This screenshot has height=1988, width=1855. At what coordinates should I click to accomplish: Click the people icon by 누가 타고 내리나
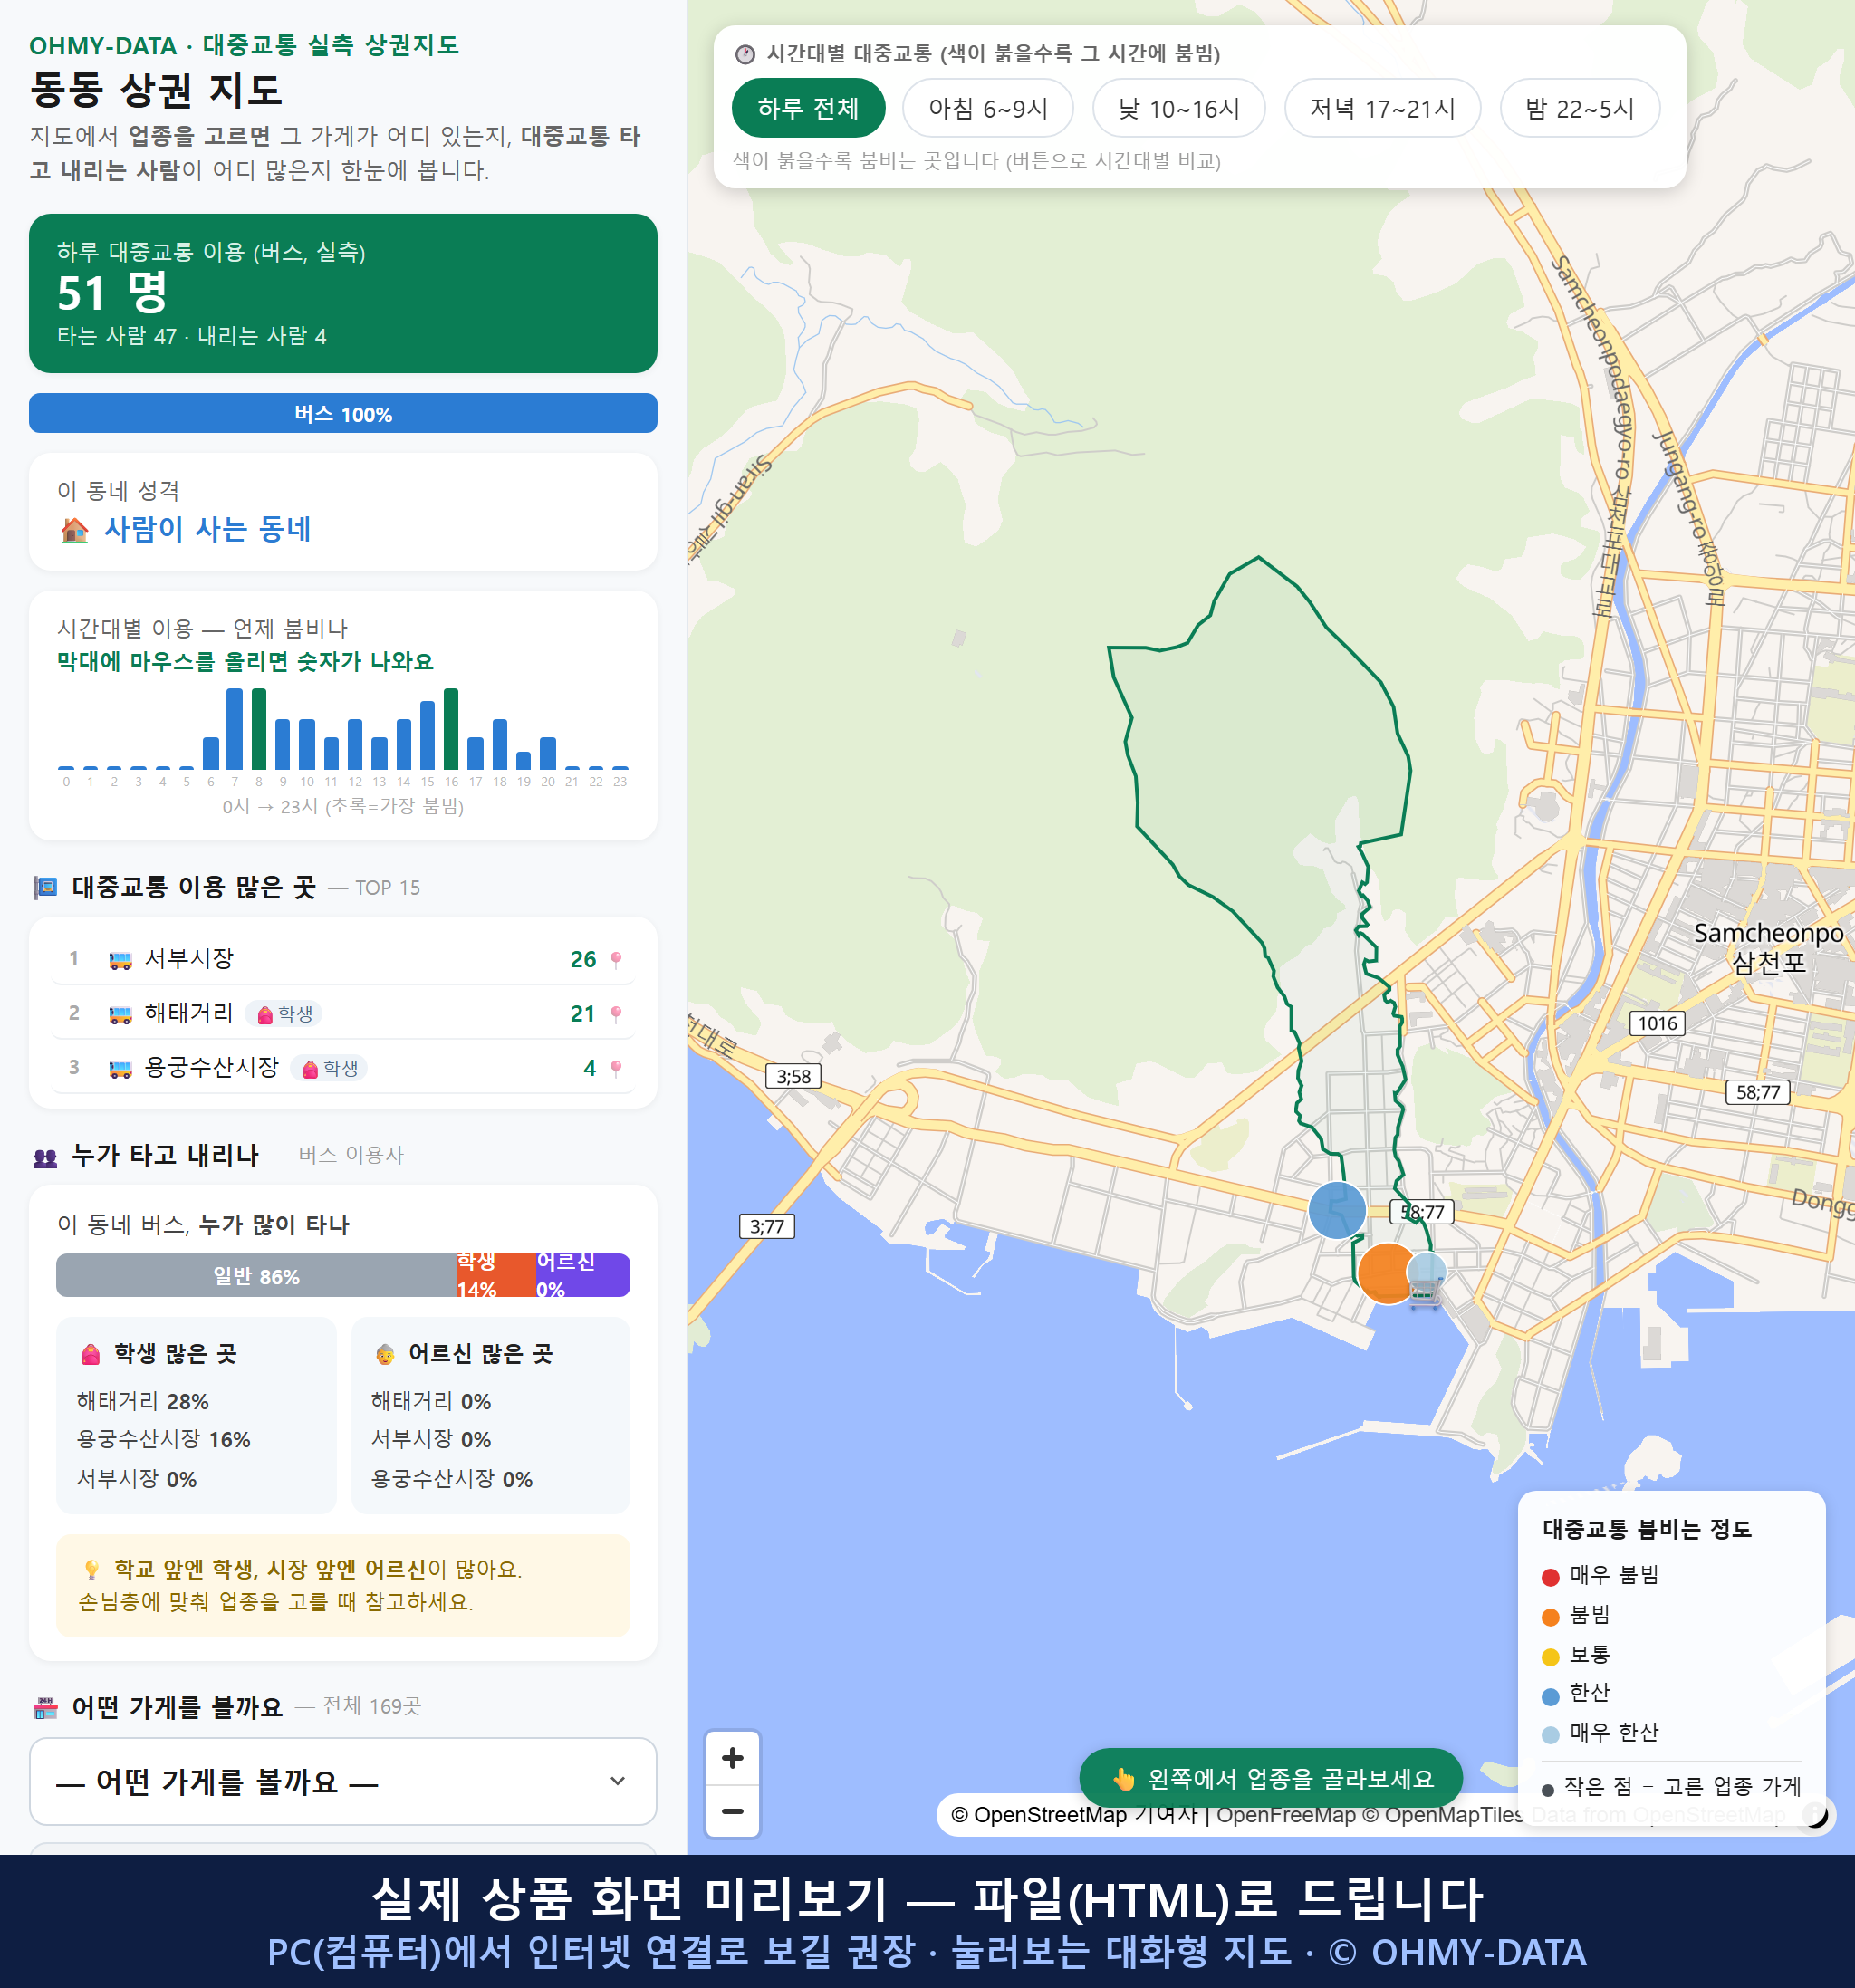click(45, 1157)
